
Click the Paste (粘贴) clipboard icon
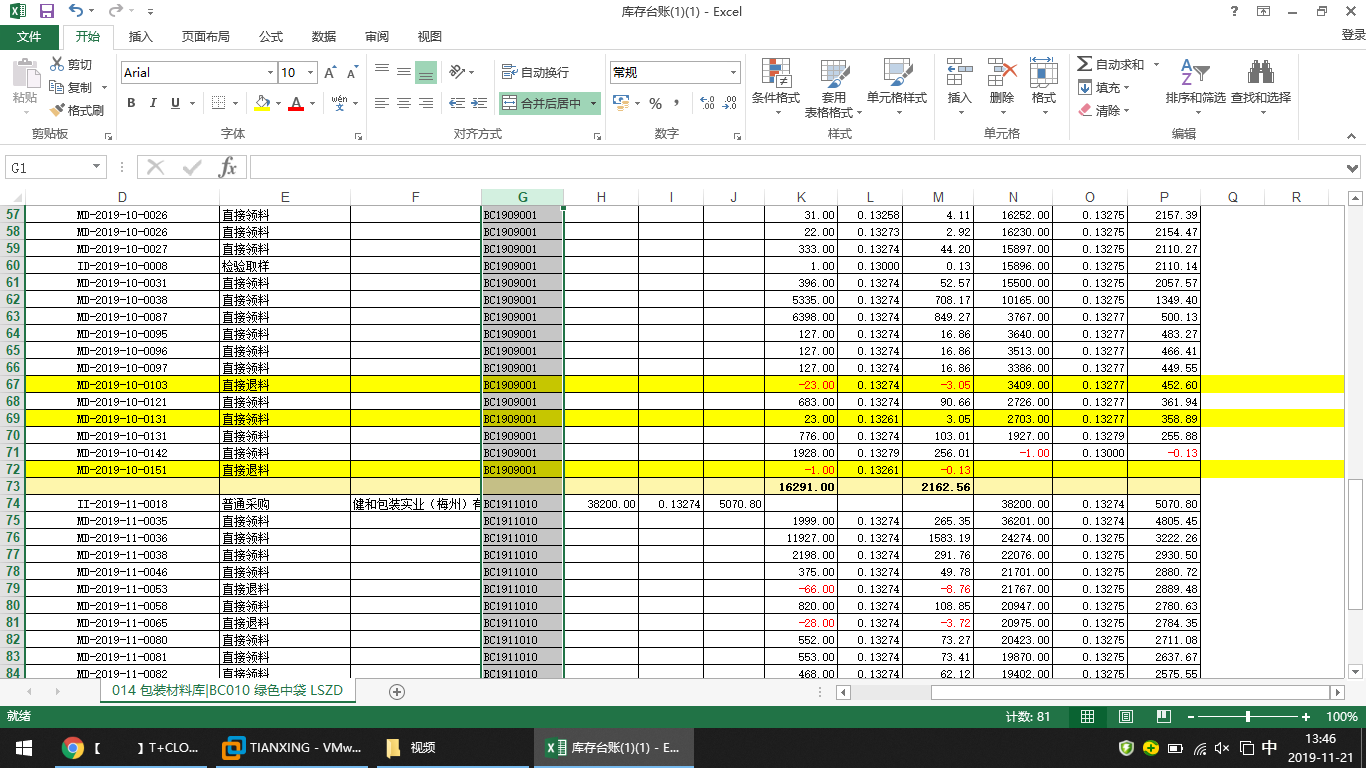tap(25, 74)
